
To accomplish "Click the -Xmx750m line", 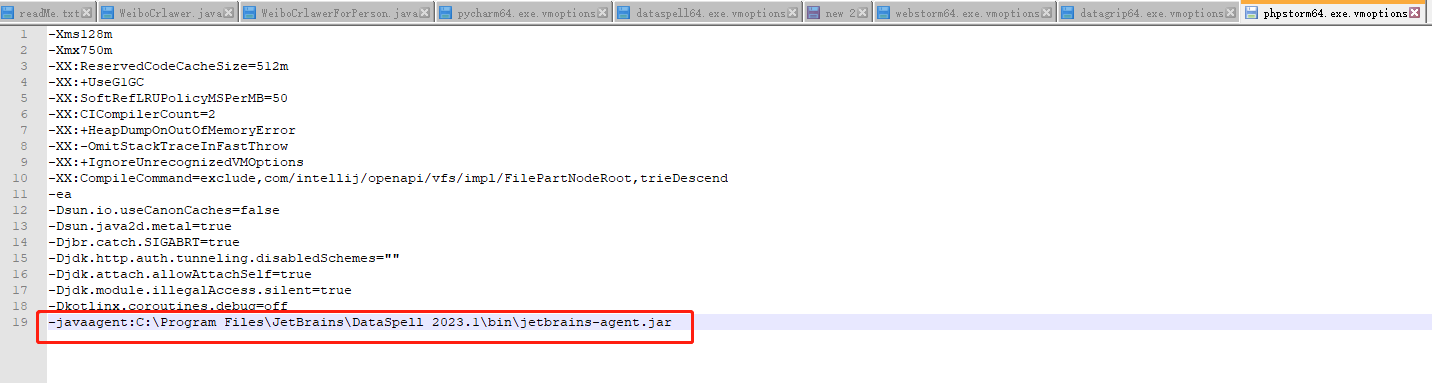I will (80, 50).
